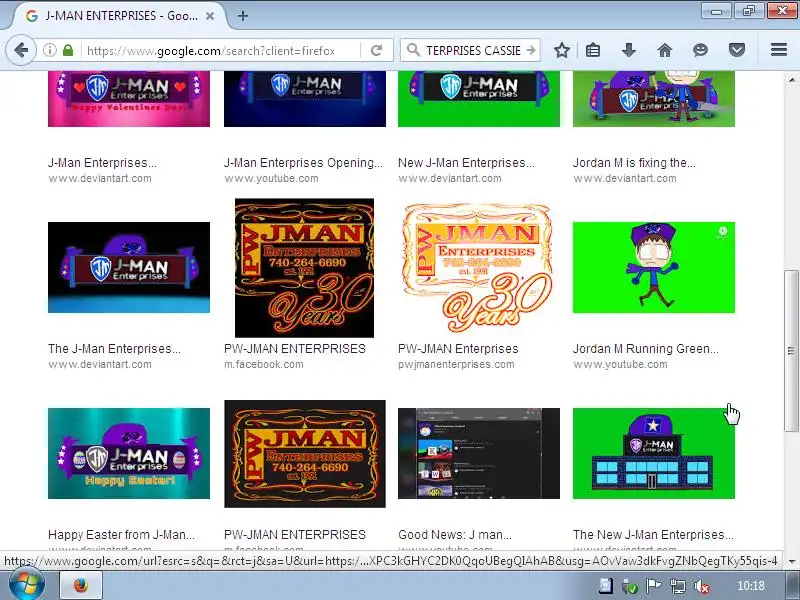Image resolution: width=800 pixels, height=600 pixels.
Task: Open the white PW-JMAN 30 Years thumbnail
Action: (x=479, y=268)
